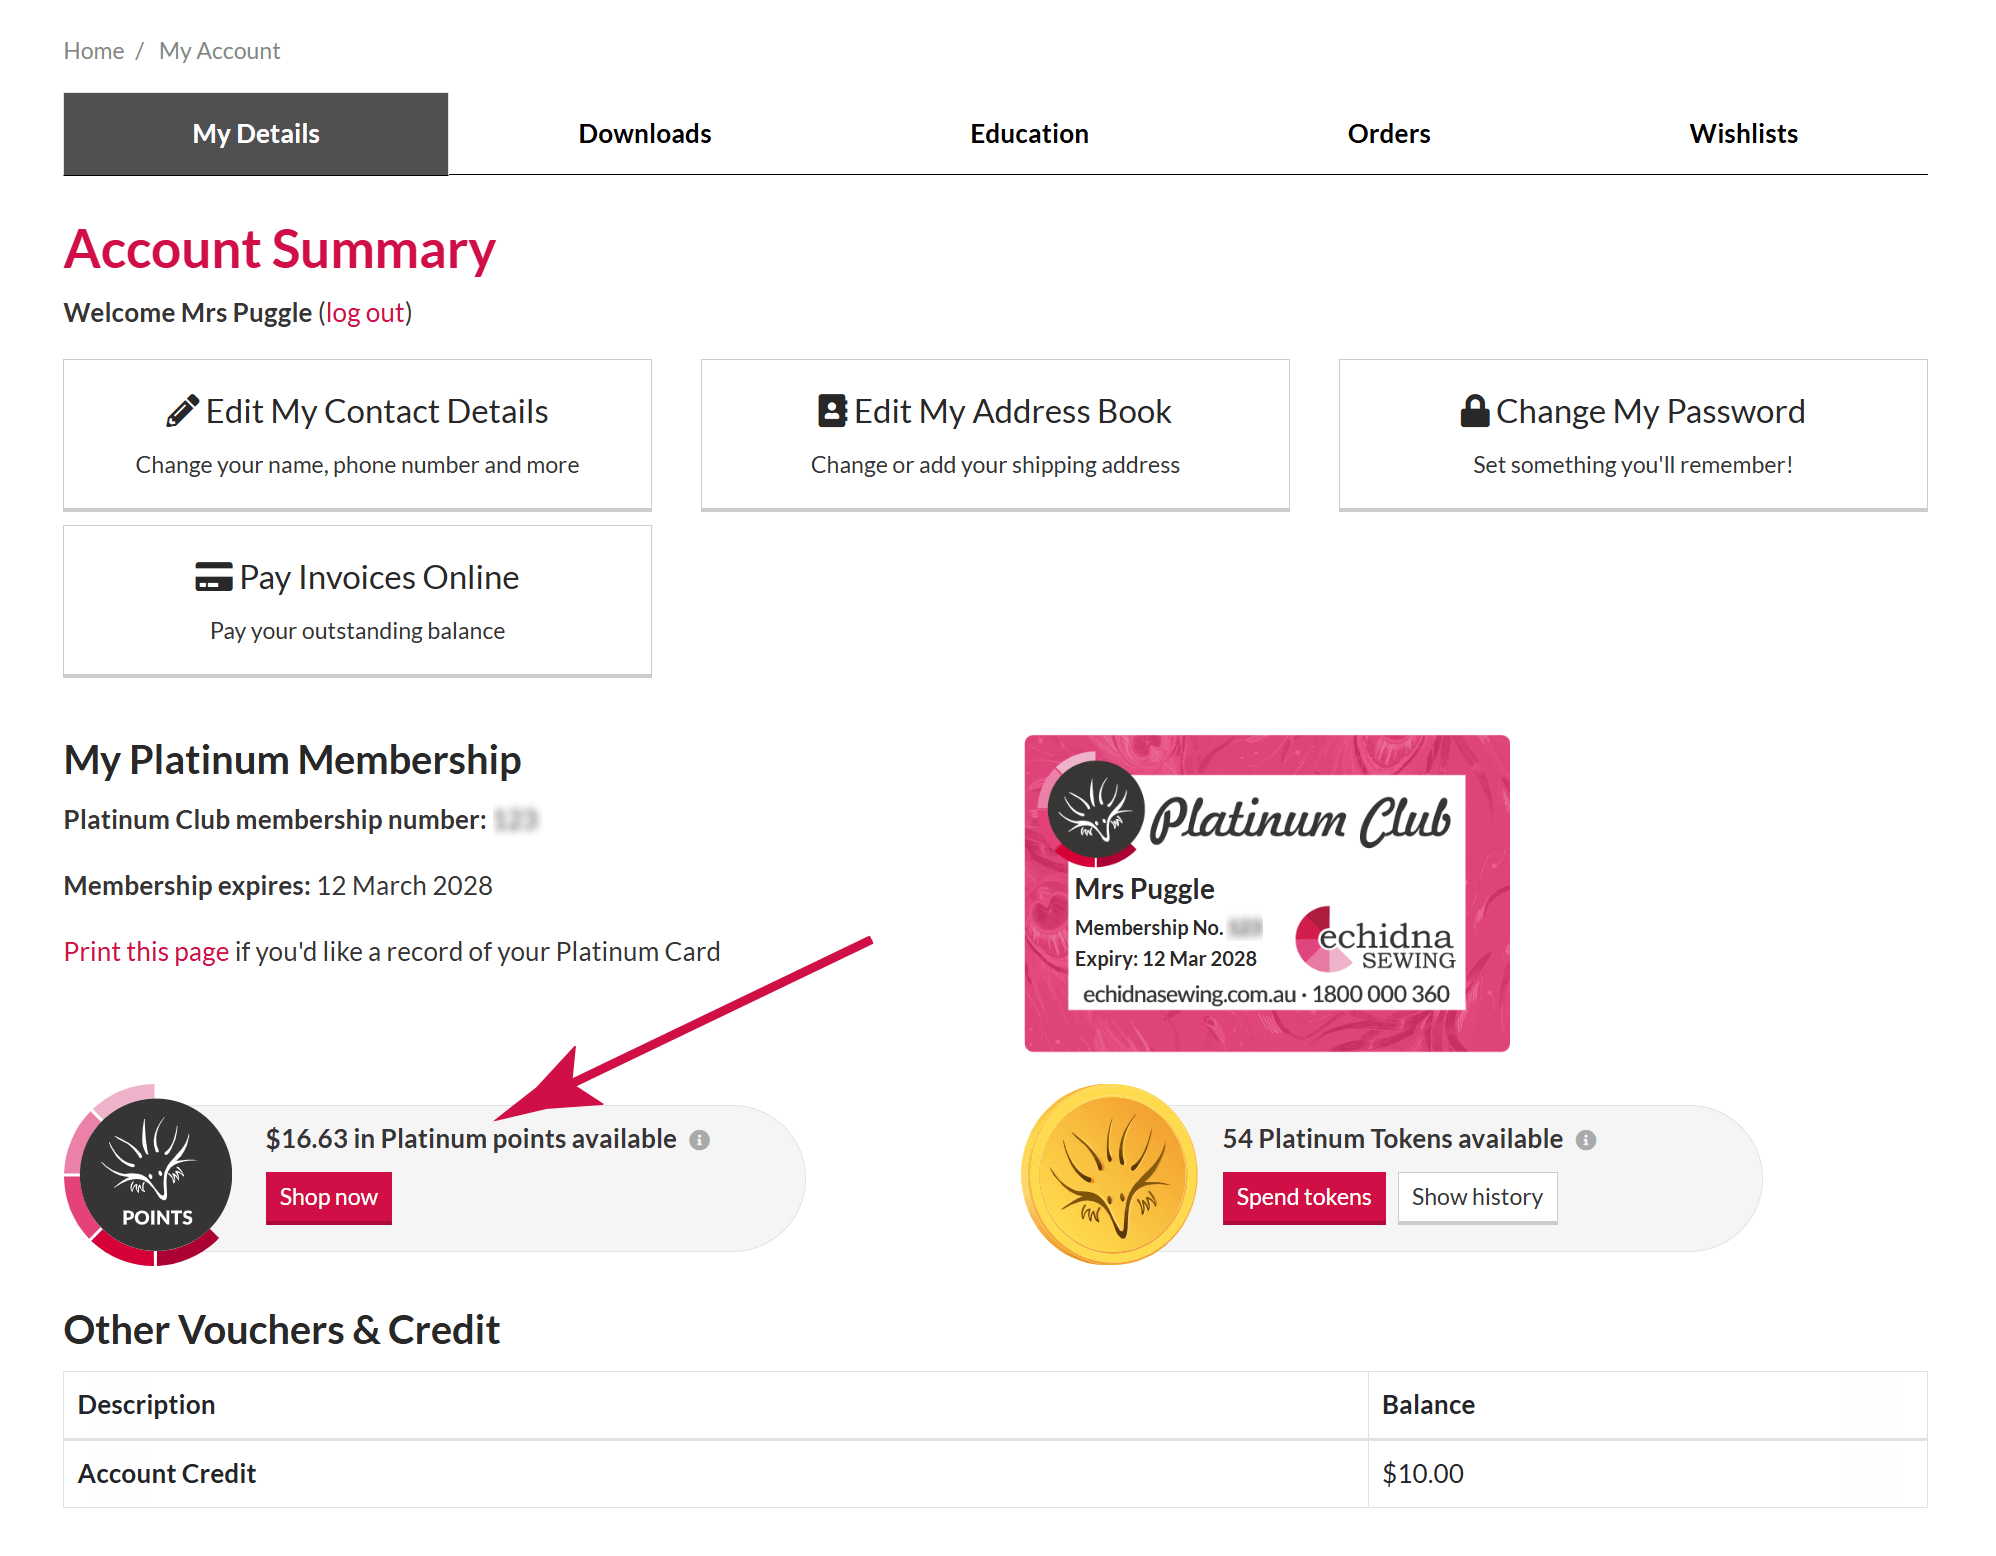Screen dimensions: 1996x1556
Task: Click the Print this page link
Action: pyautogui.click(x=146, y=952)
